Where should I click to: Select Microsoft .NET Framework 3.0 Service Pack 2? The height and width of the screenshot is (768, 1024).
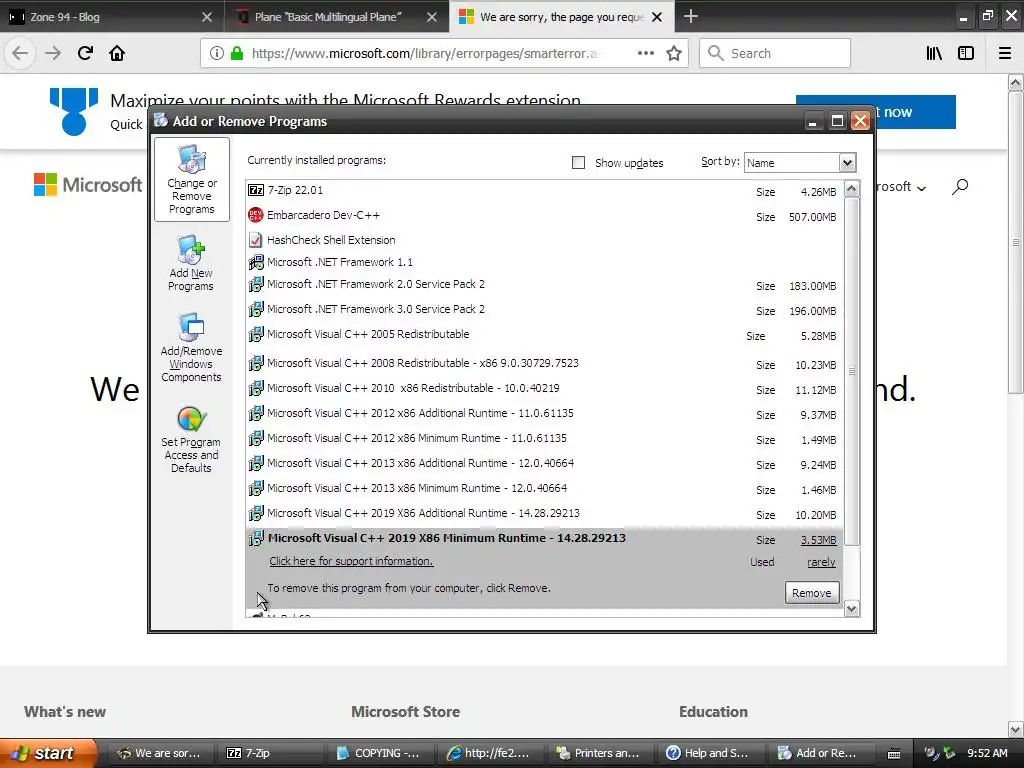tap(545, 310)
